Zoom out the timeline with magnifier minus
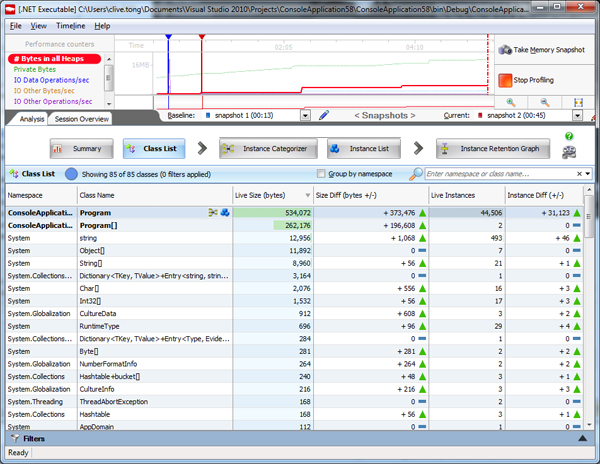The height and width of the screenshot is (464, 600). [x=545, y=103]
